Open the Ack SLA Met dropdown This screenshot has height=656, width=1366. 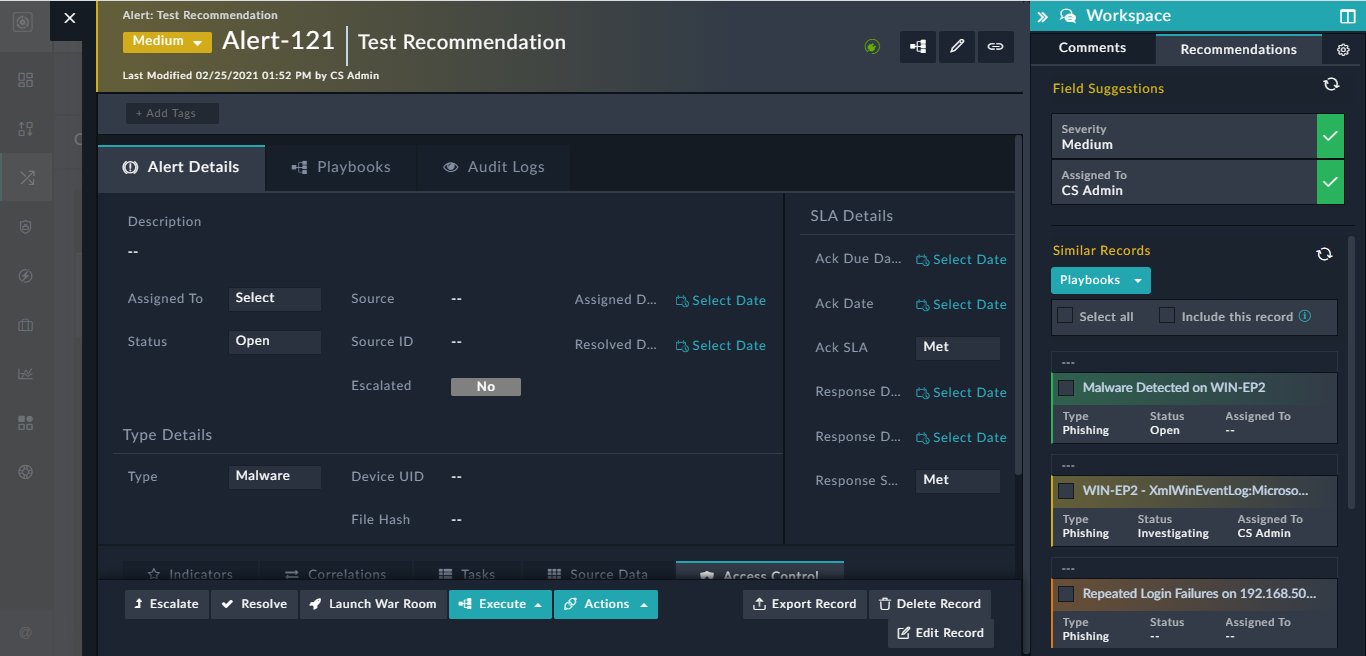point(958,347)
